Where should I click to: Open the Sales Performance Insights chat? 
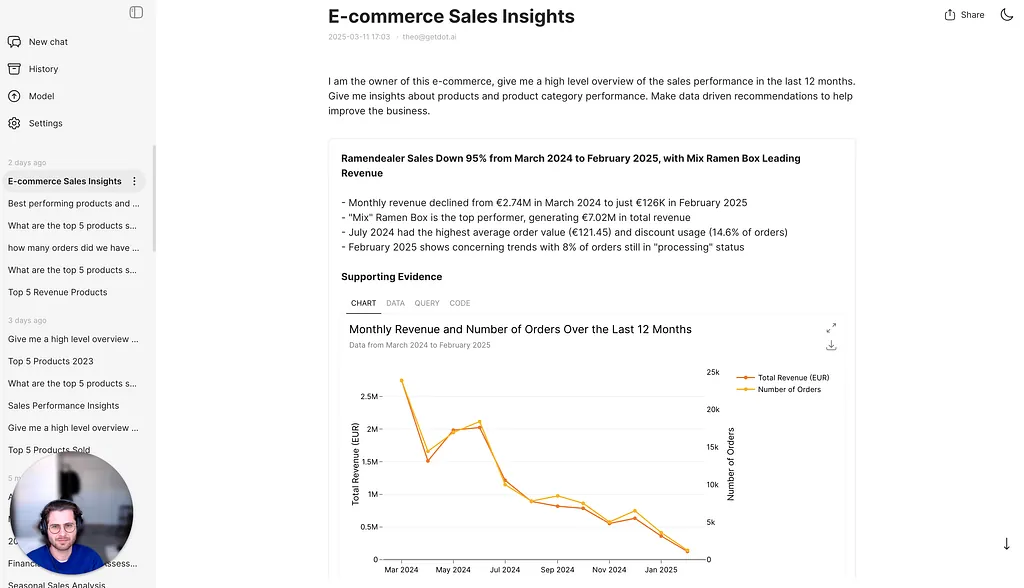point(63,405)
